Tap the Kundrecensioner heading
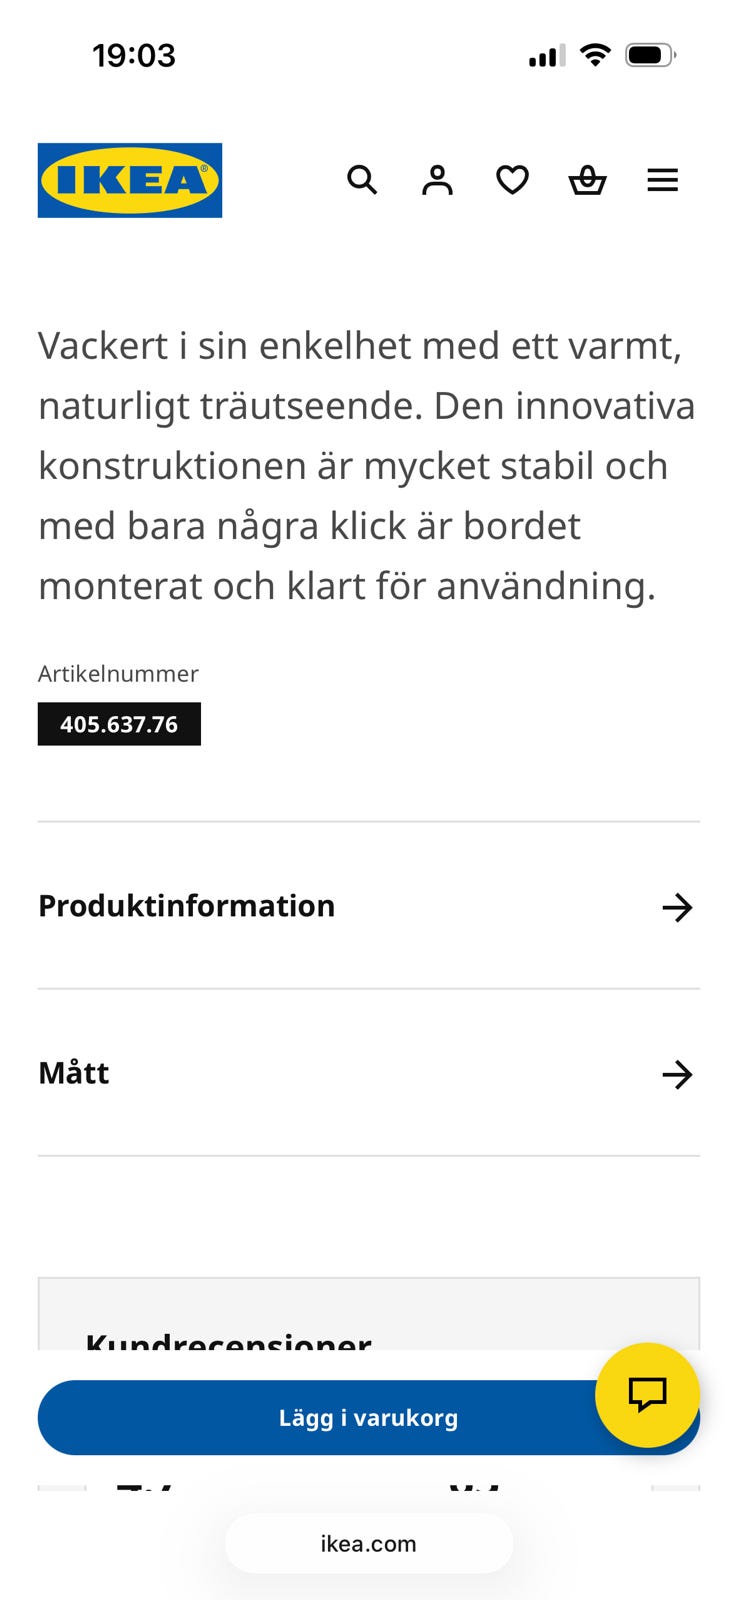Screen dimensions: 738x1600 [x=228, y=1340]
